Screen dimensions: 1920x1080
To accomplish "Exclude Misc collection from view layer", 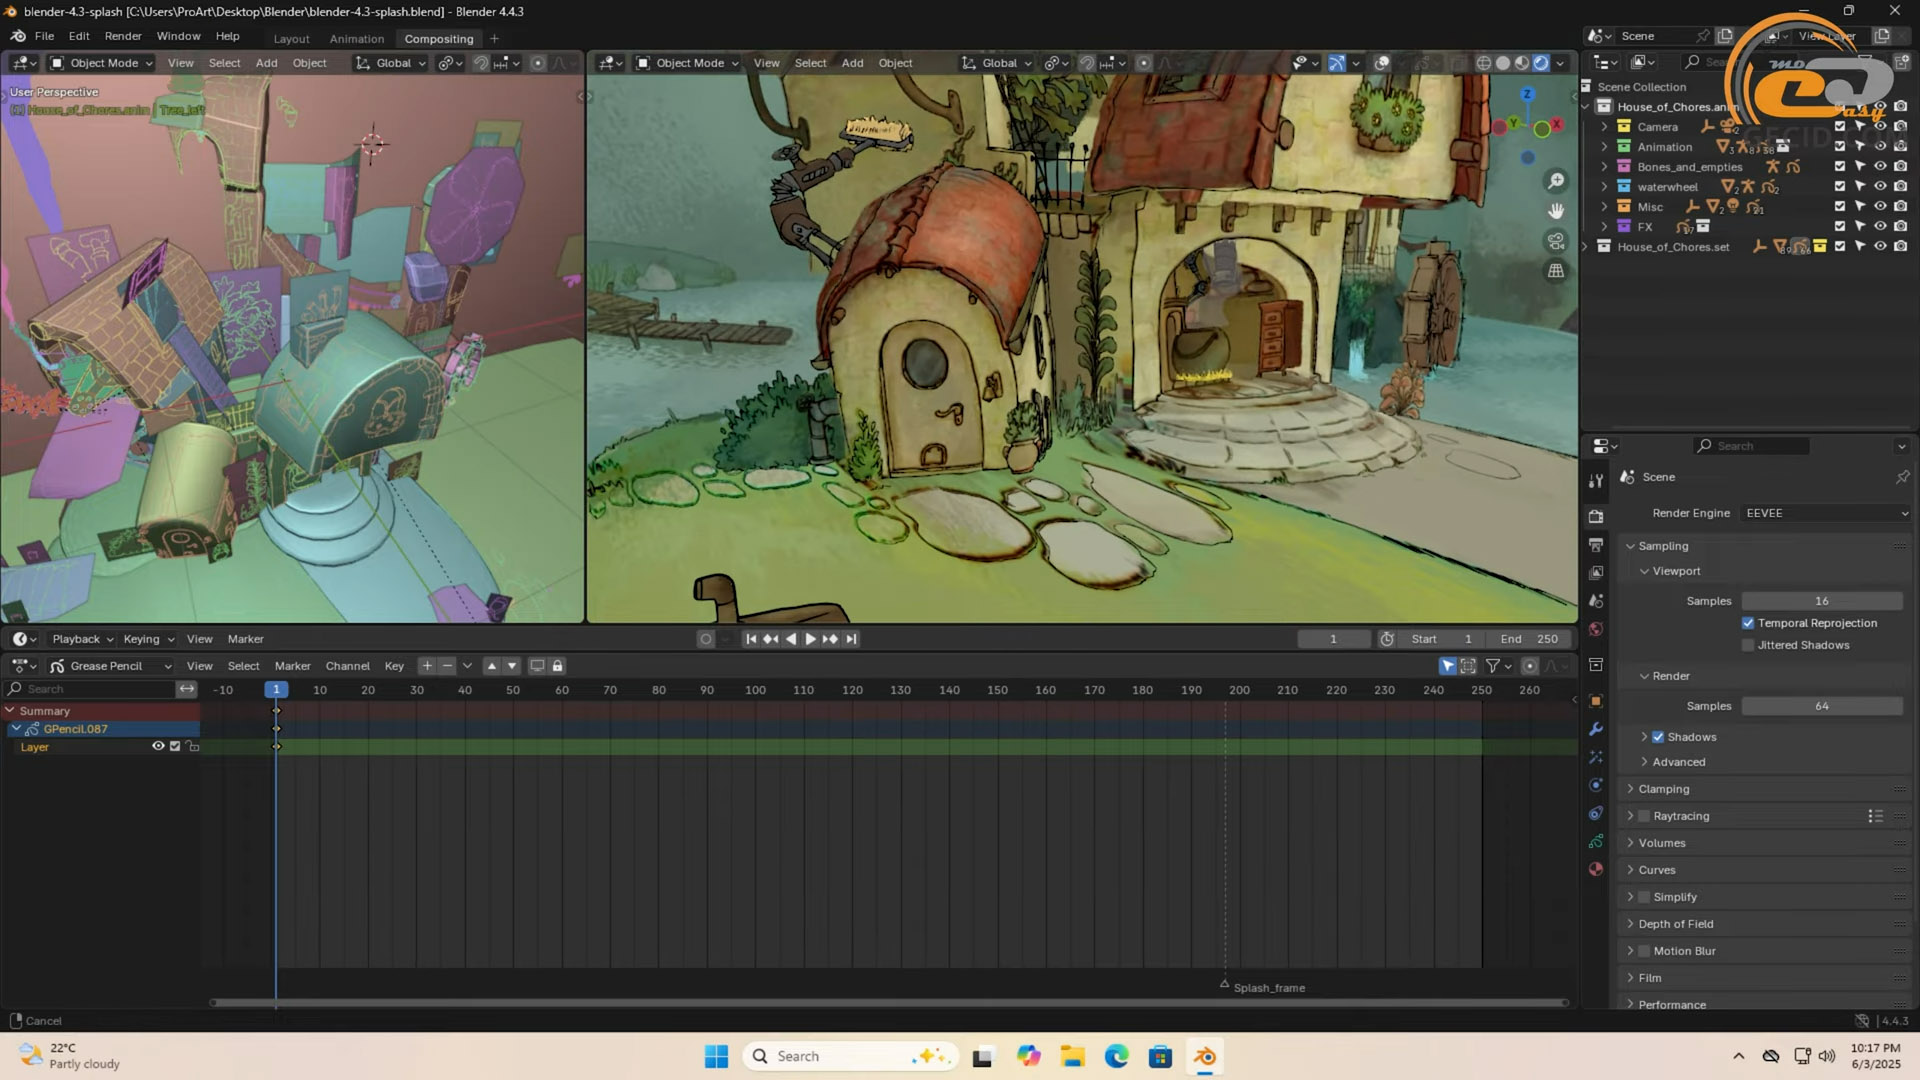I will tap(1840, 207).
